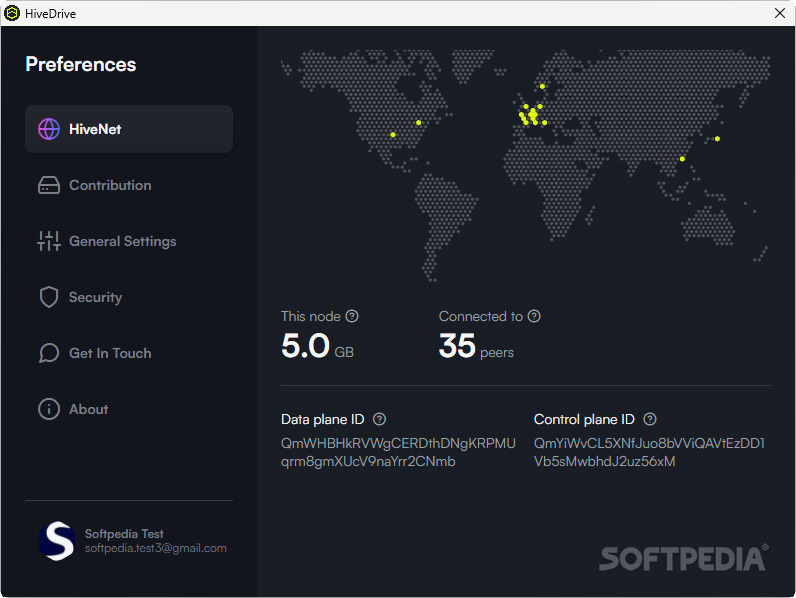The image size is (796, 598).
Task: Click the 35 peers count
Action: tap(476, 346)
